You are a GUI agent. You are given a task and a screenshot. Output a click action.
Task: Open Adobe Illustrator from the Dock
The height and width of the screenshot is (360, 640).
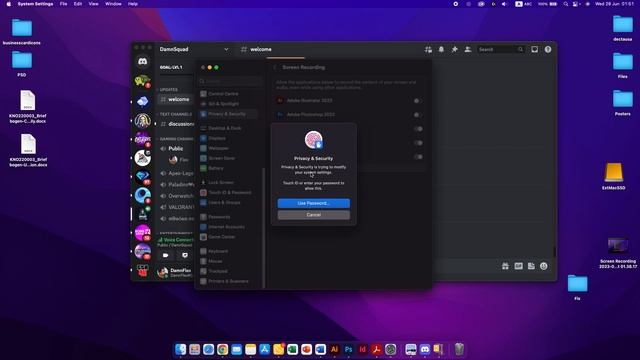click(x=334, y=349)
